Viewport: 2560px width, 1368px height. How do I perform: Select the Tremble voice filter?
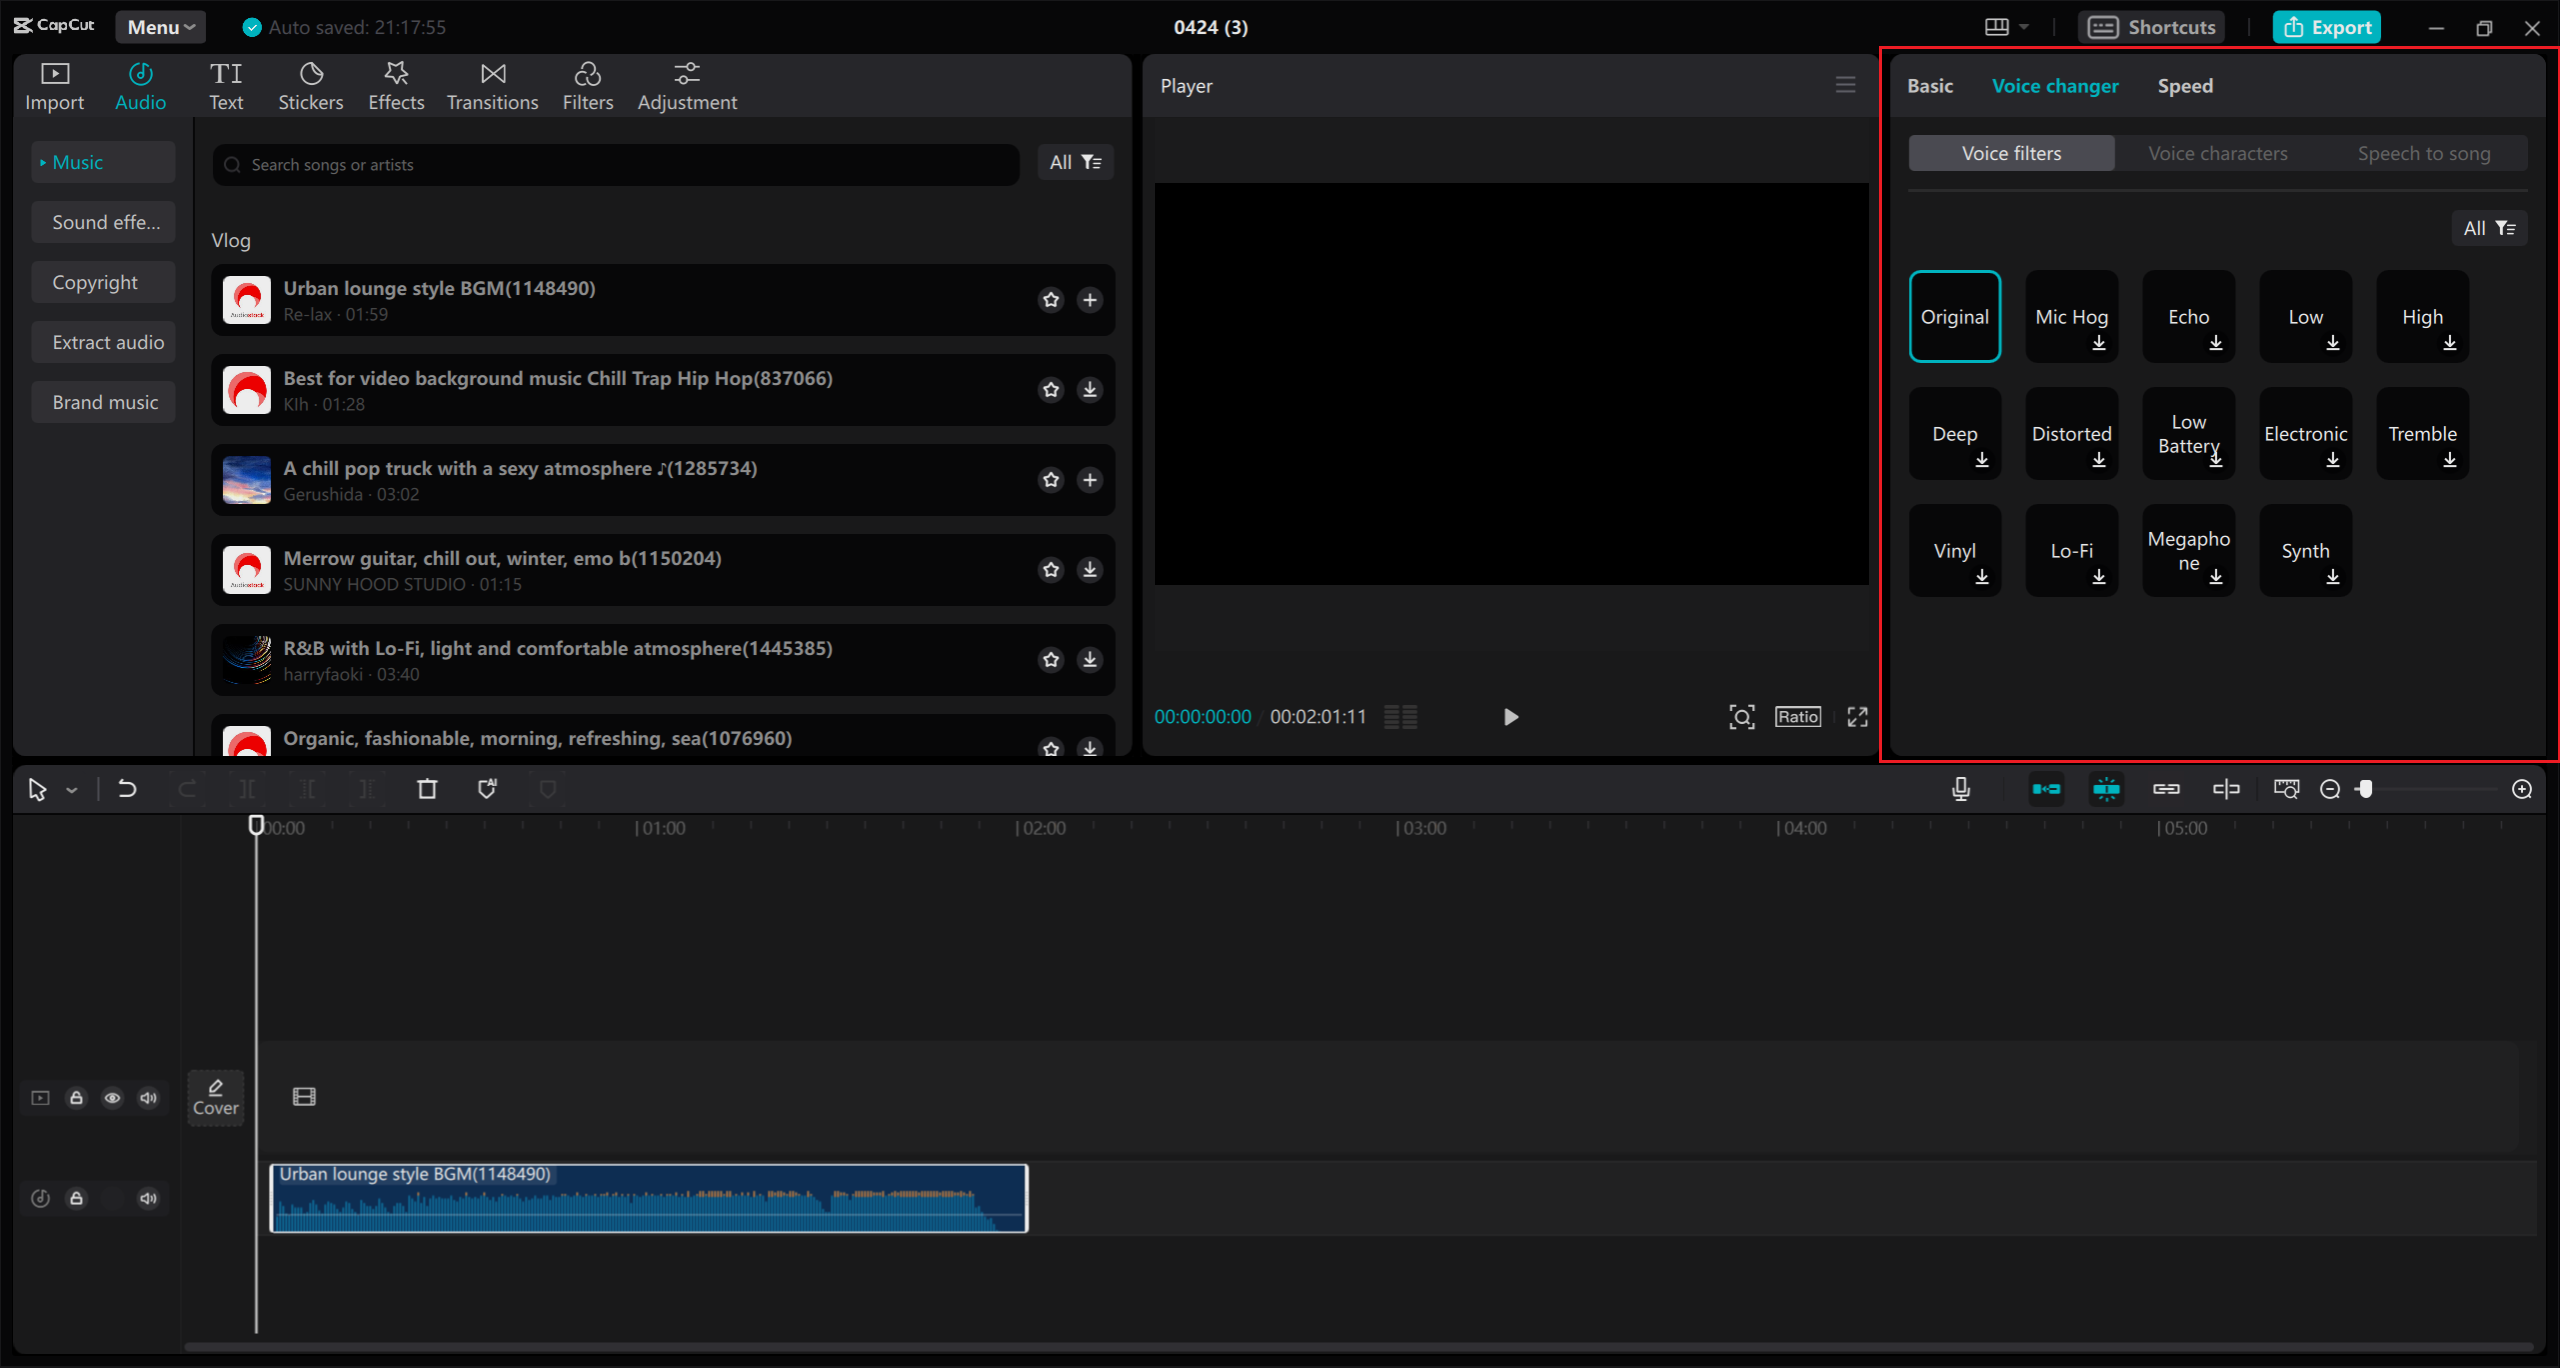2423,433
